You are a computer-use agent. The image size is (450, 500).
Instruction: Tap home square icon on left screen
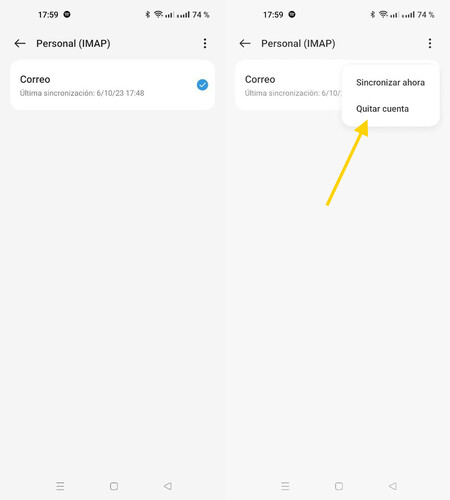pyautogui.click(x=114, y=486)
